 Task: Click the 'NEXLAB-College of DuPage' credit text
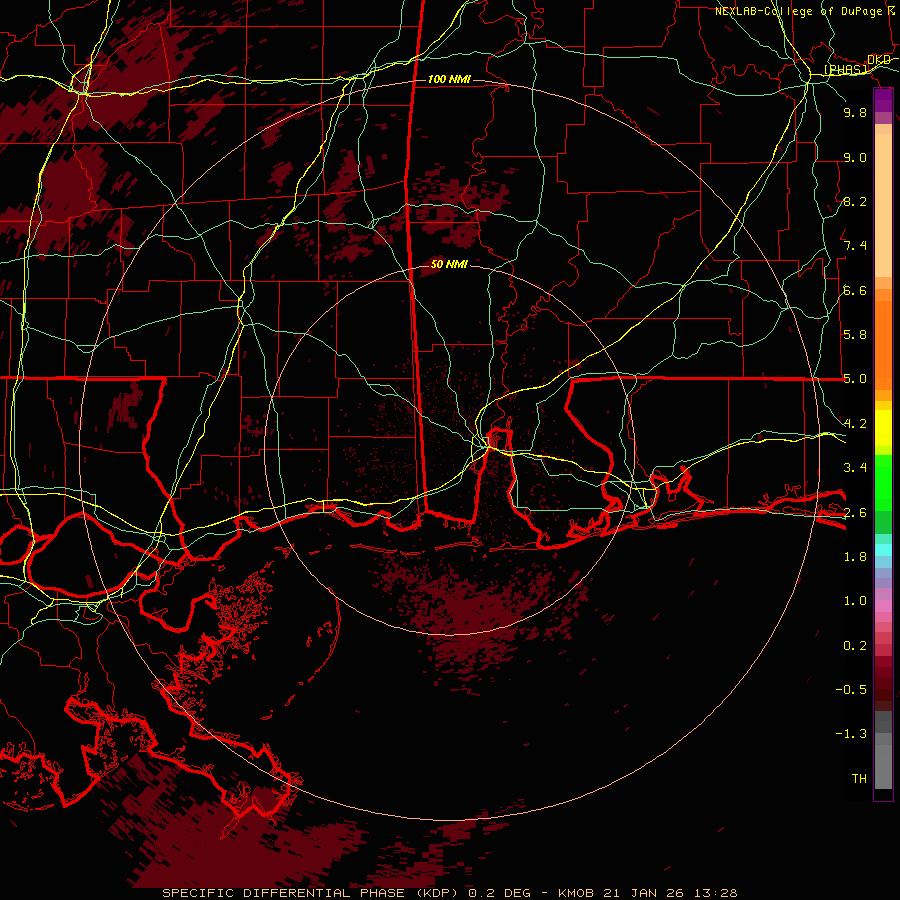tap(798, 11)
